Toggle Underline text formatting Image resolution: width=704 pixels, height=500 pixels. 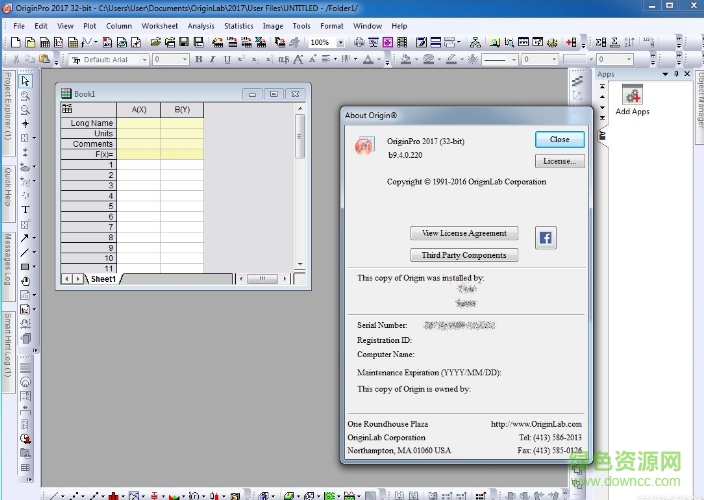point(225,60)
